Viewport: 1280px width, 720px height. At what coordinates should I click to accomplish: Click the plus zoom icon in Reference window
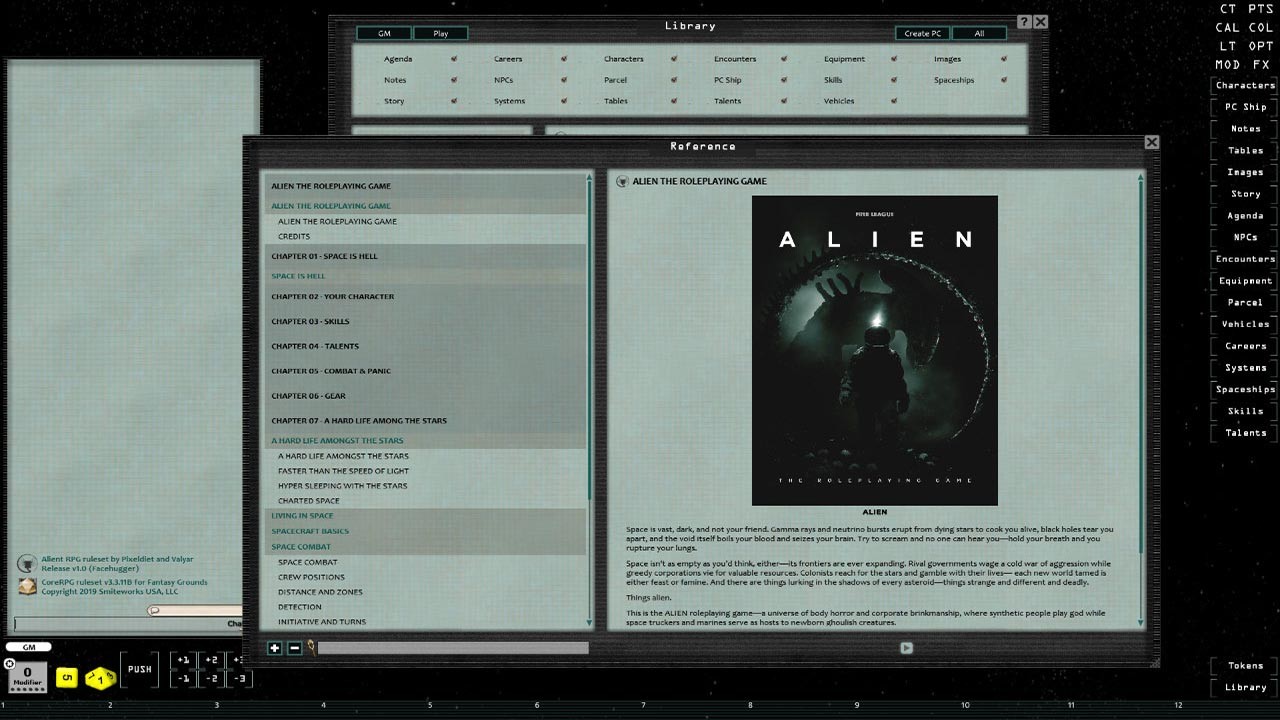point(275,648)
